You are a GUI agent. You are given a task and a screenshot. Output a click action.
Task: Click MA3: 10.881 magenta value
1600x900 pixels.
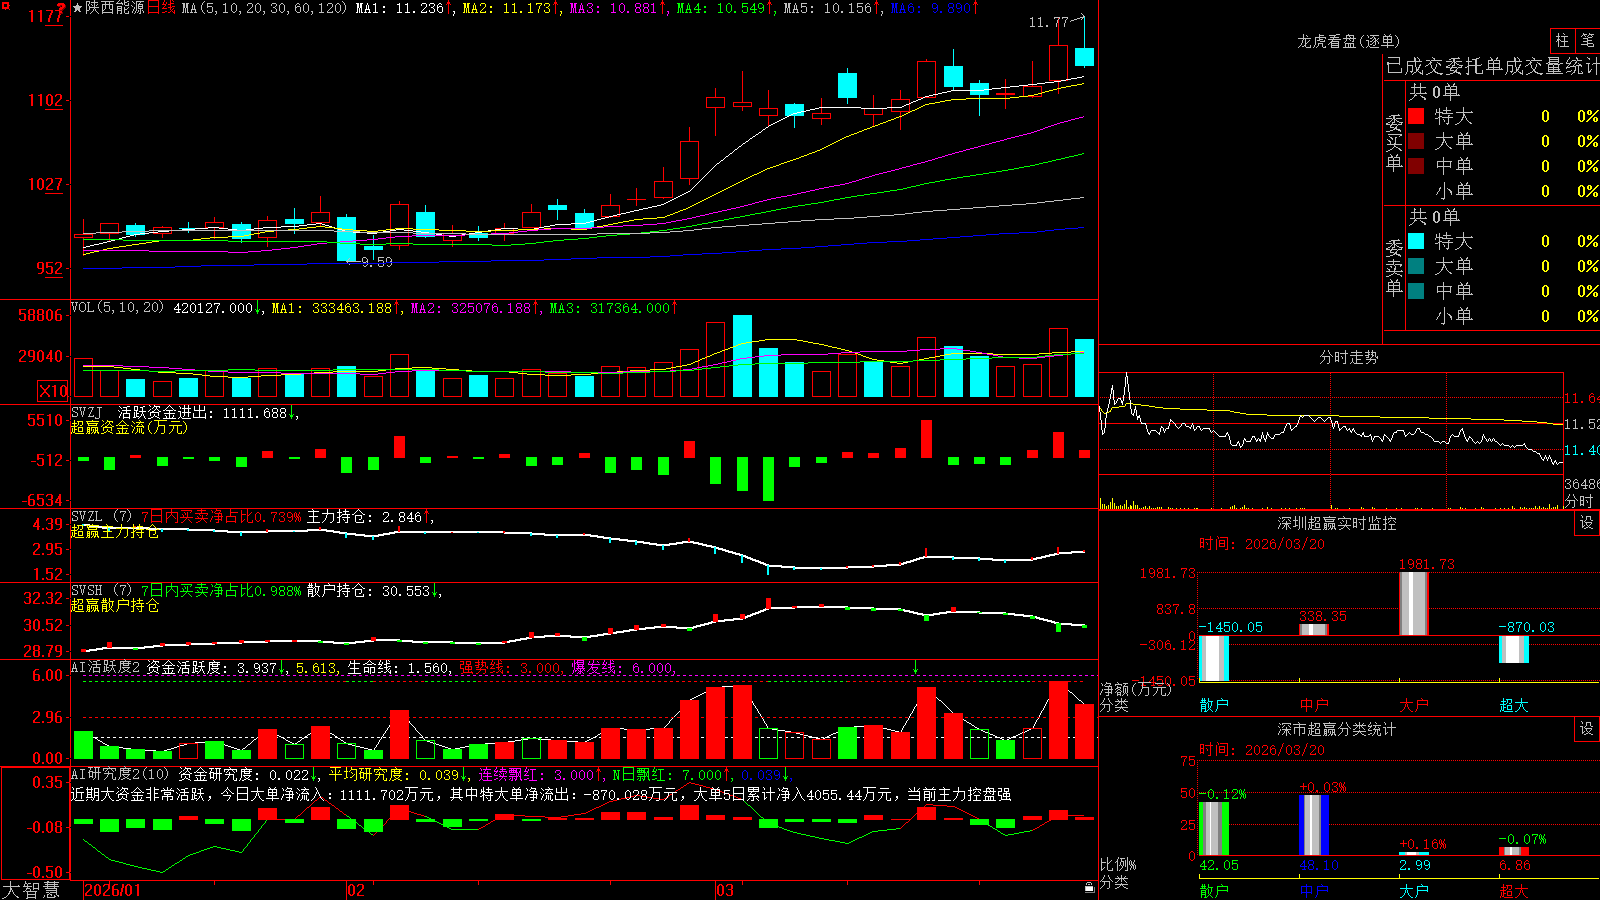pyautogui.click(x=614, y=8)
